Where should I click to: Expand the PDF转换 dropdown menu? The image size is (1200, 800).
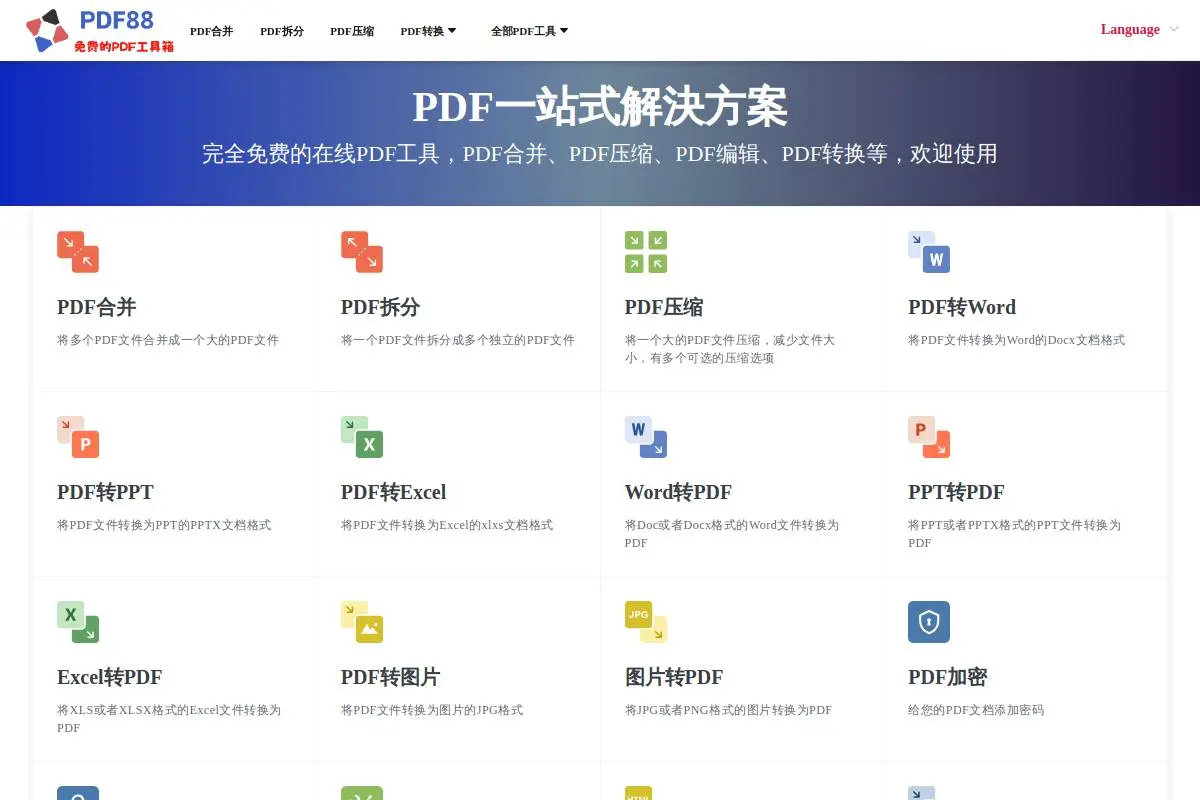pyautogui.click(x=428, y=31)
